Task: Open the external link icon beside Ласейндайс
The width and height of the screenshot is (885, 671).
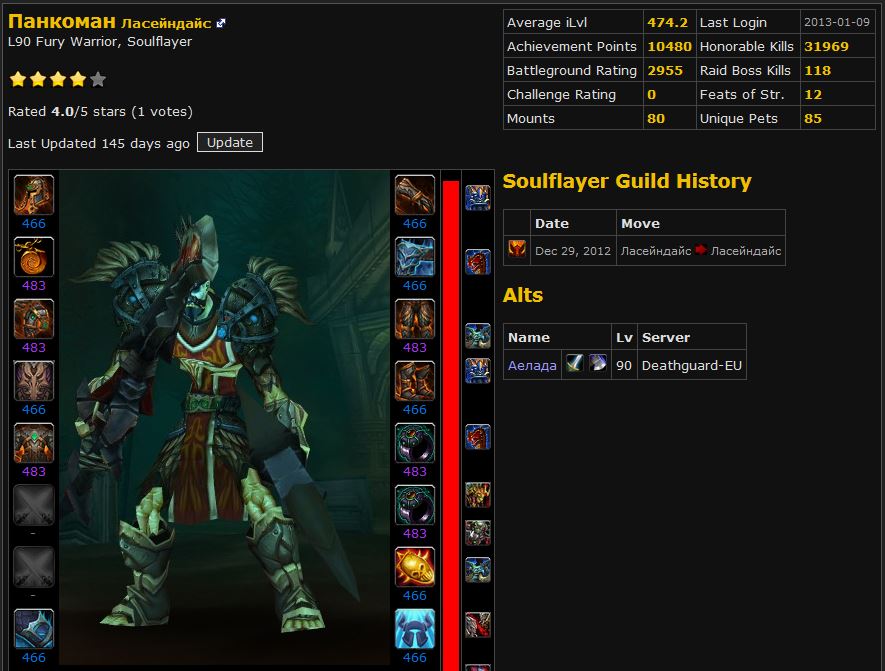Action: [221, 24]
